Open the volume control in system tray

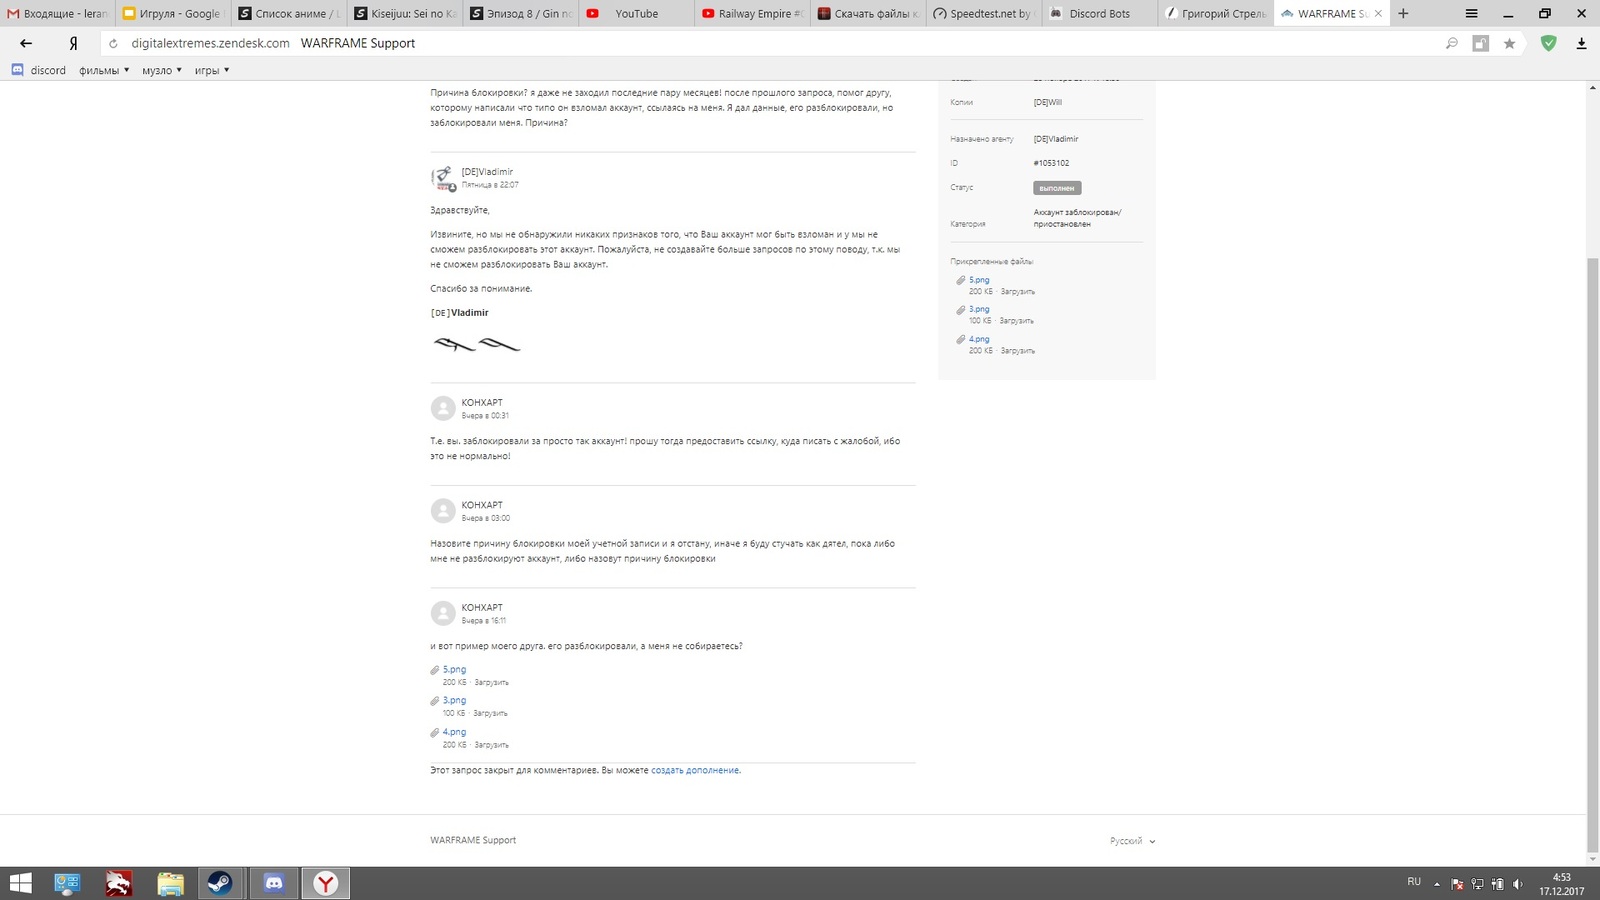tap(1518, 884)
